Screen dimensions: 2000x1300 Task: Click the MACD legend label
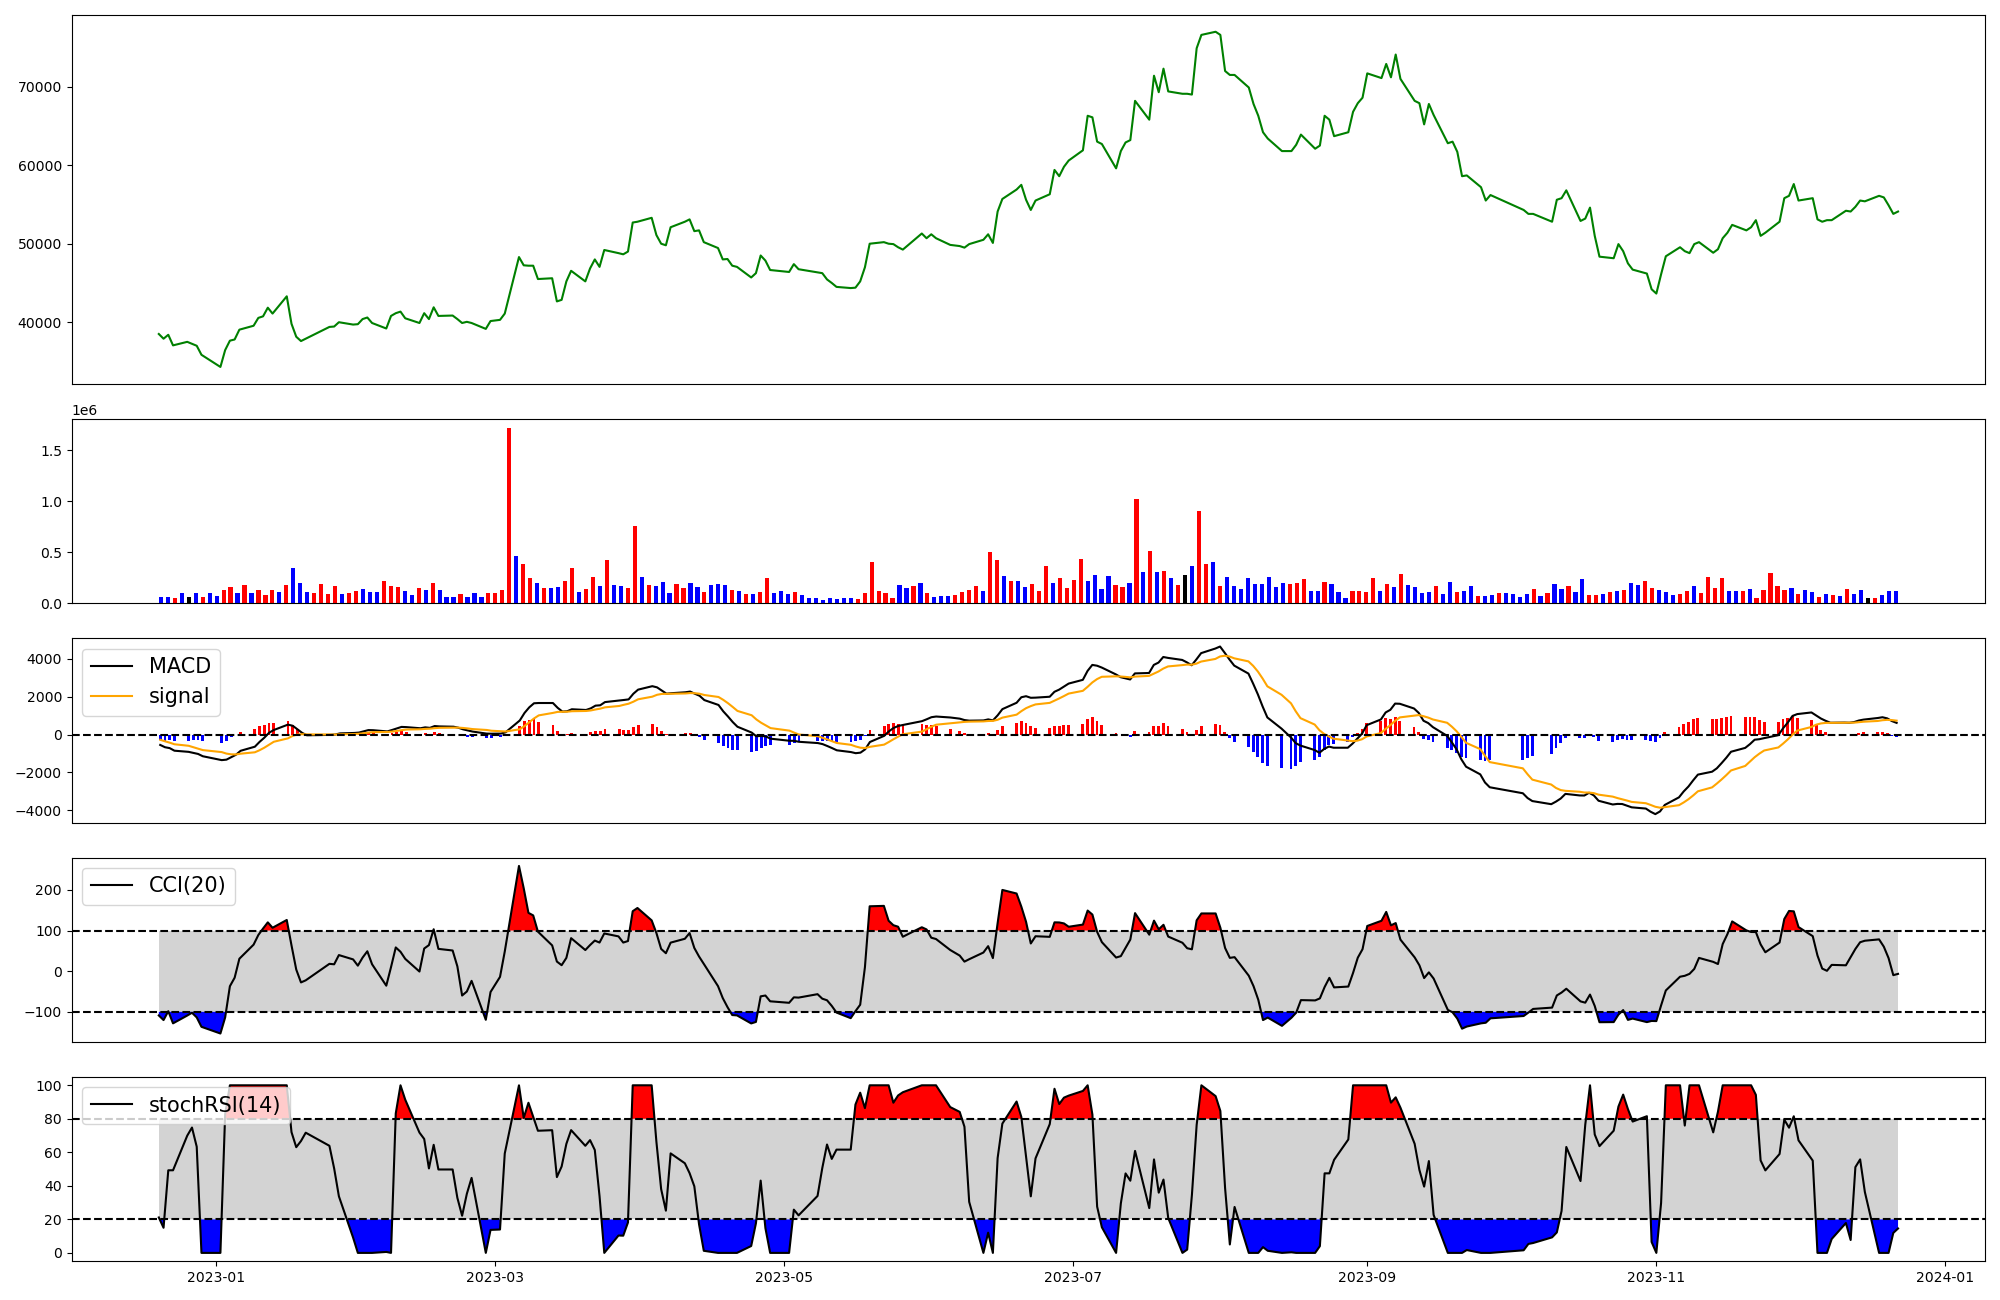179,666
